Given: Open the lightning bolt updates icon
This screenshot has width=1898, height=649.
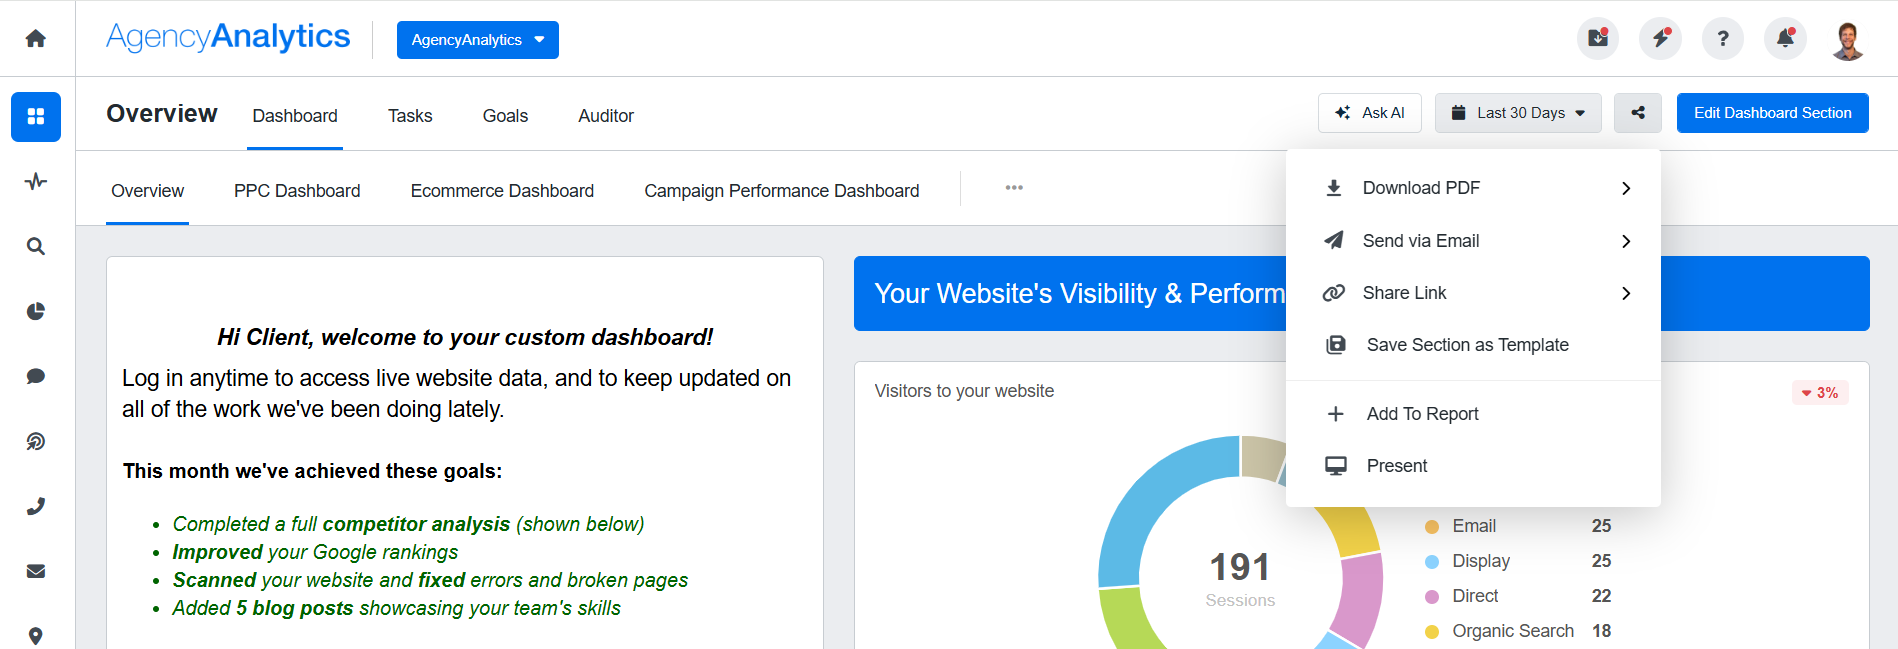Looking at the screenshot, I should click(1660, 39).
